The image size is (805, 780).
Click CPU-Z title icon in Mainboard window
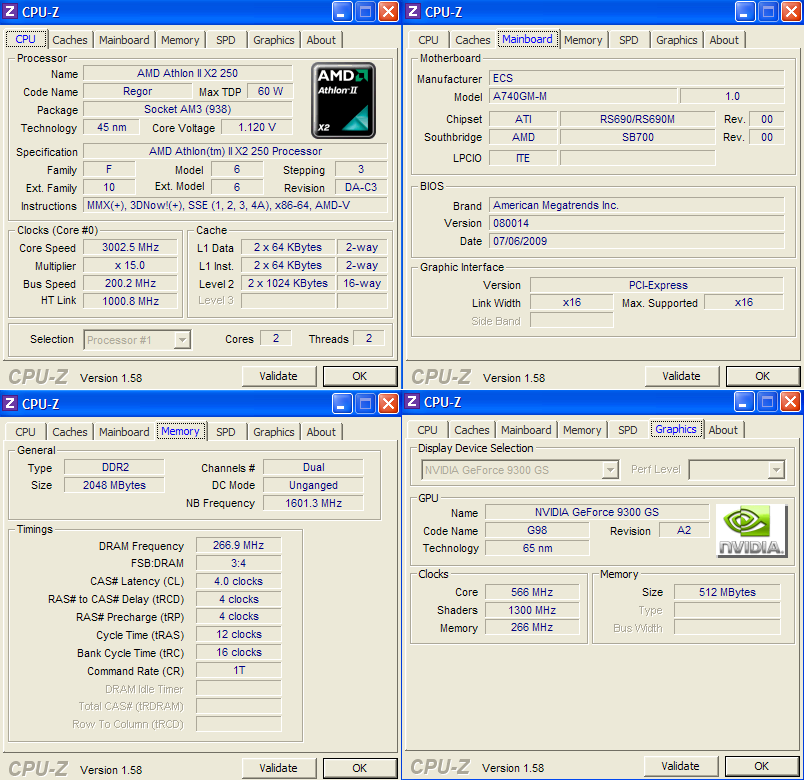413,11
